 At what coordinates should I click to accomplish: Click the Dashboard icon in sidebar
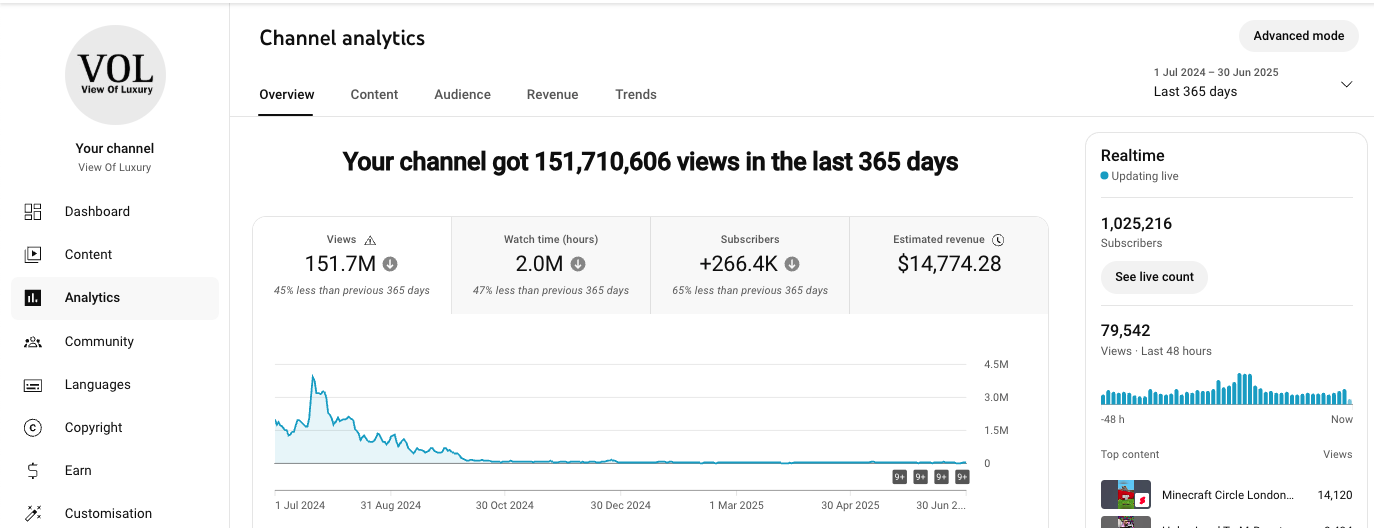(x=33, y=212)
